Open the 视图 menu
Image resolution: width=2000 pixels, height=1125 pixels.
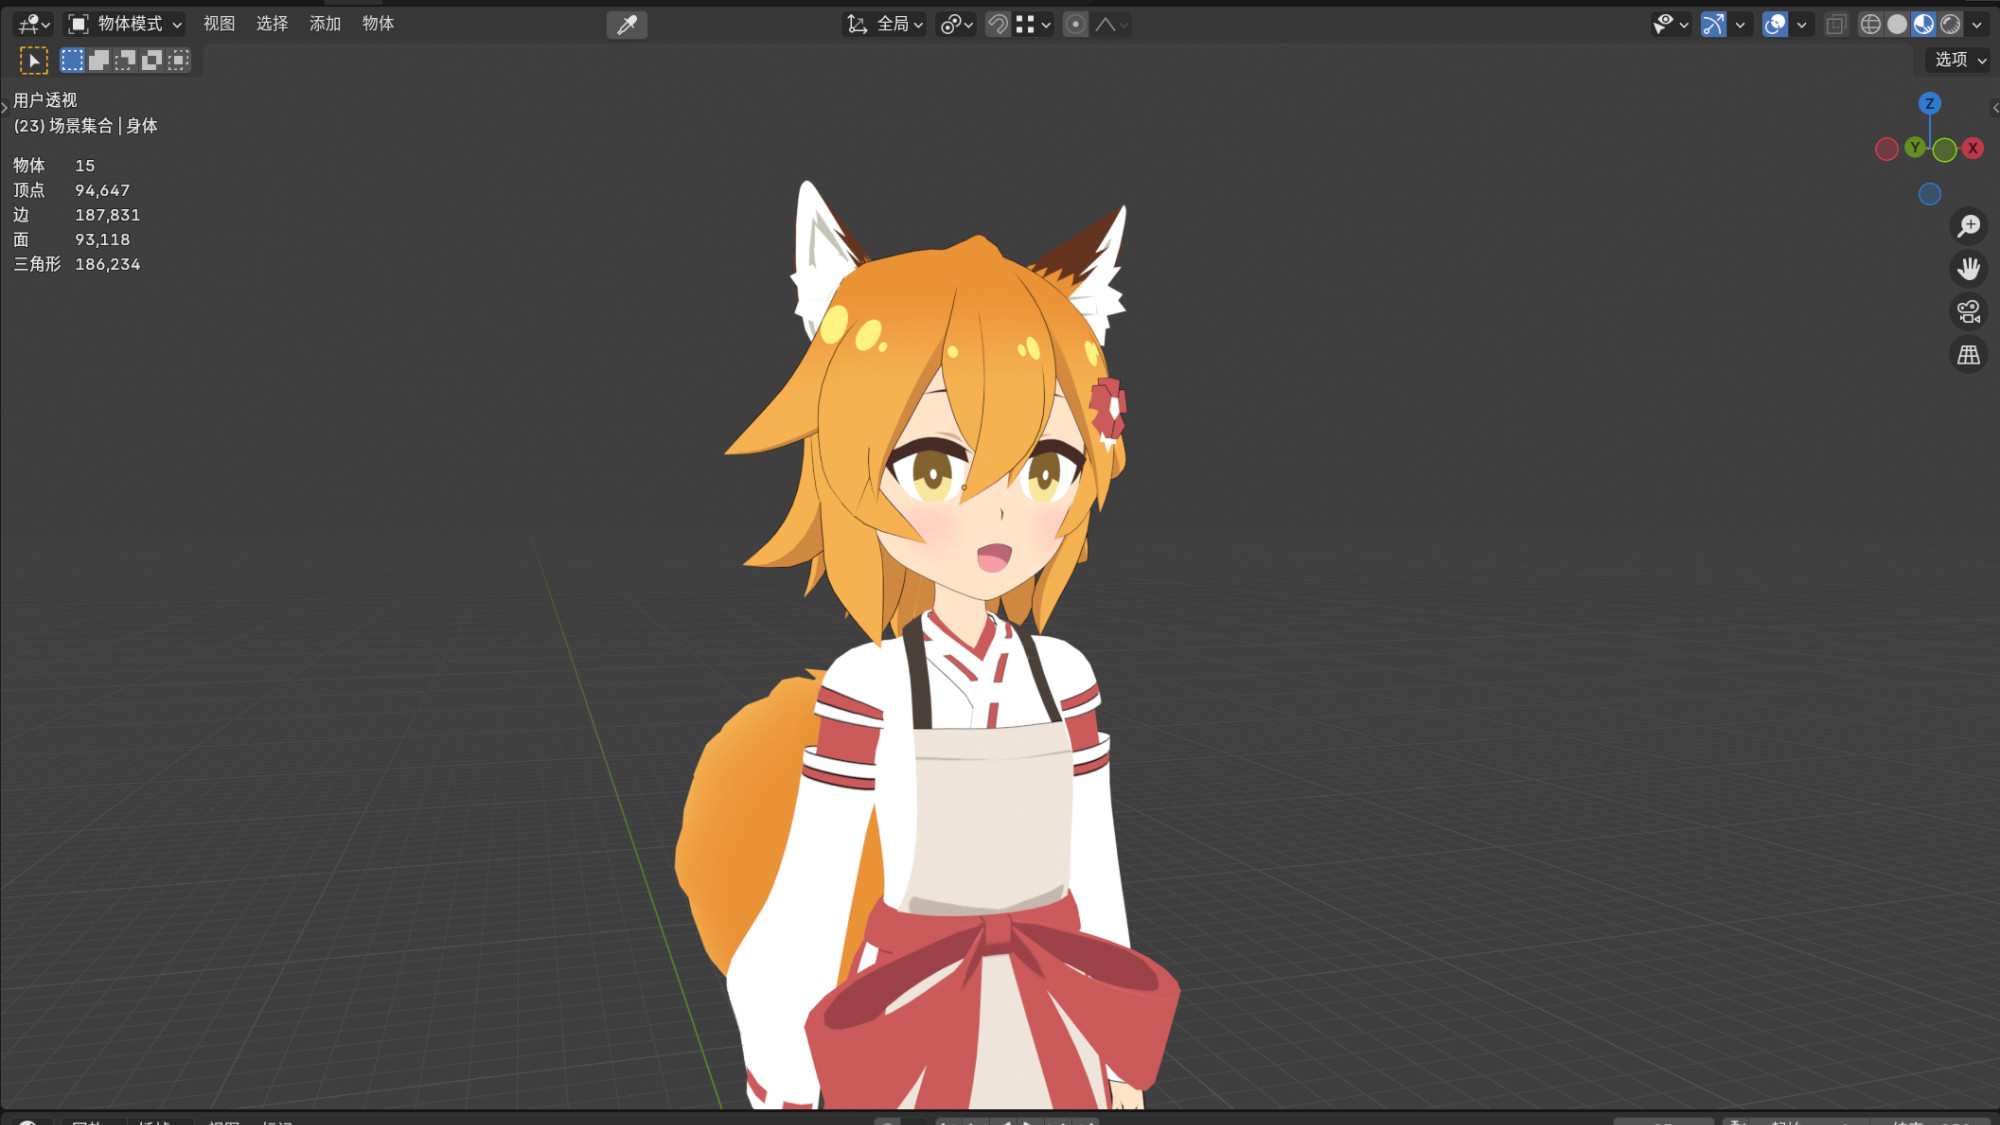(219, 24)
